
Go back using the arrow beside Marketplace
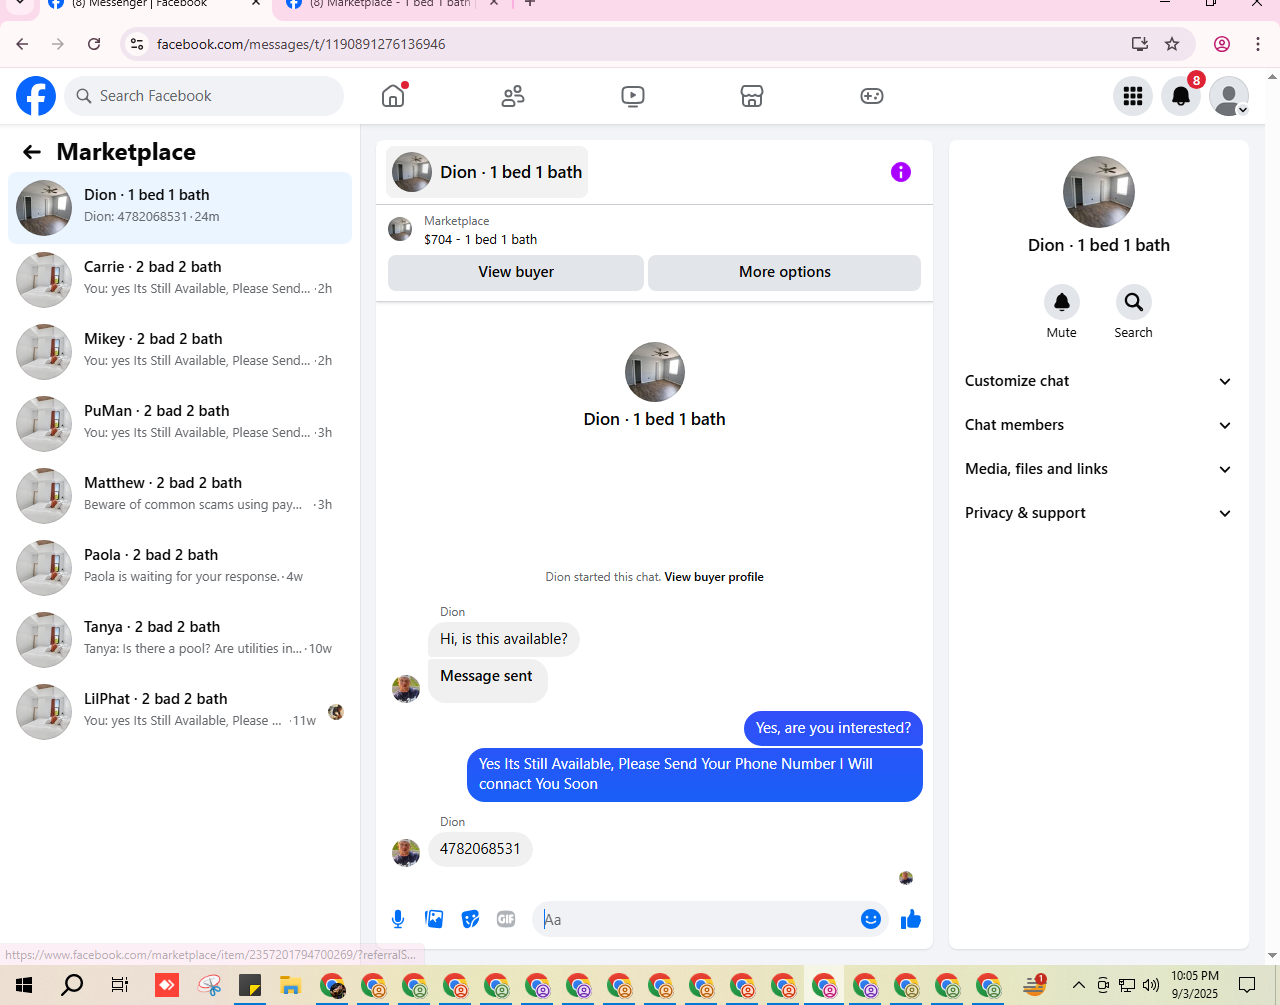(32, 152)
